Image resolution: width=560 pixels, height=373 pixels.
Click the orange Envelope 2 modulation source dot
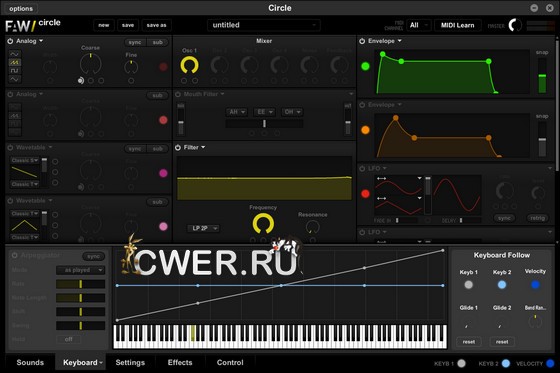click(x=365, y=130)
